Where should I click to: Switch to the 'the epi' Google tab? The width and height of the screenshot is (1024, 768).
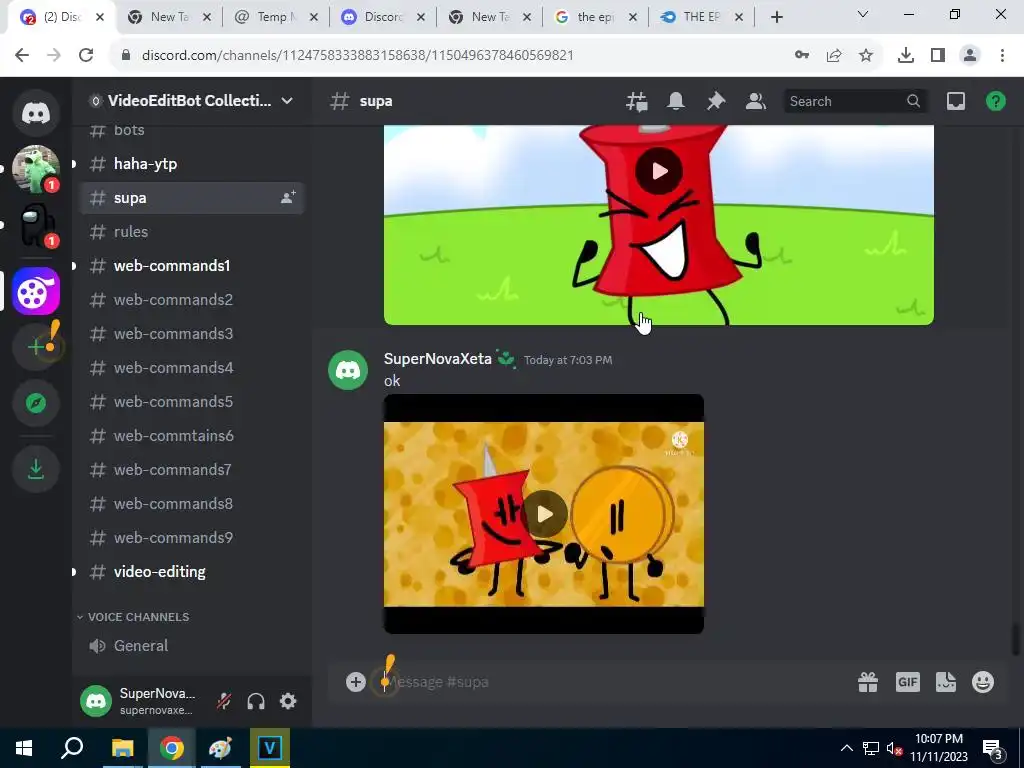(596, 17)
